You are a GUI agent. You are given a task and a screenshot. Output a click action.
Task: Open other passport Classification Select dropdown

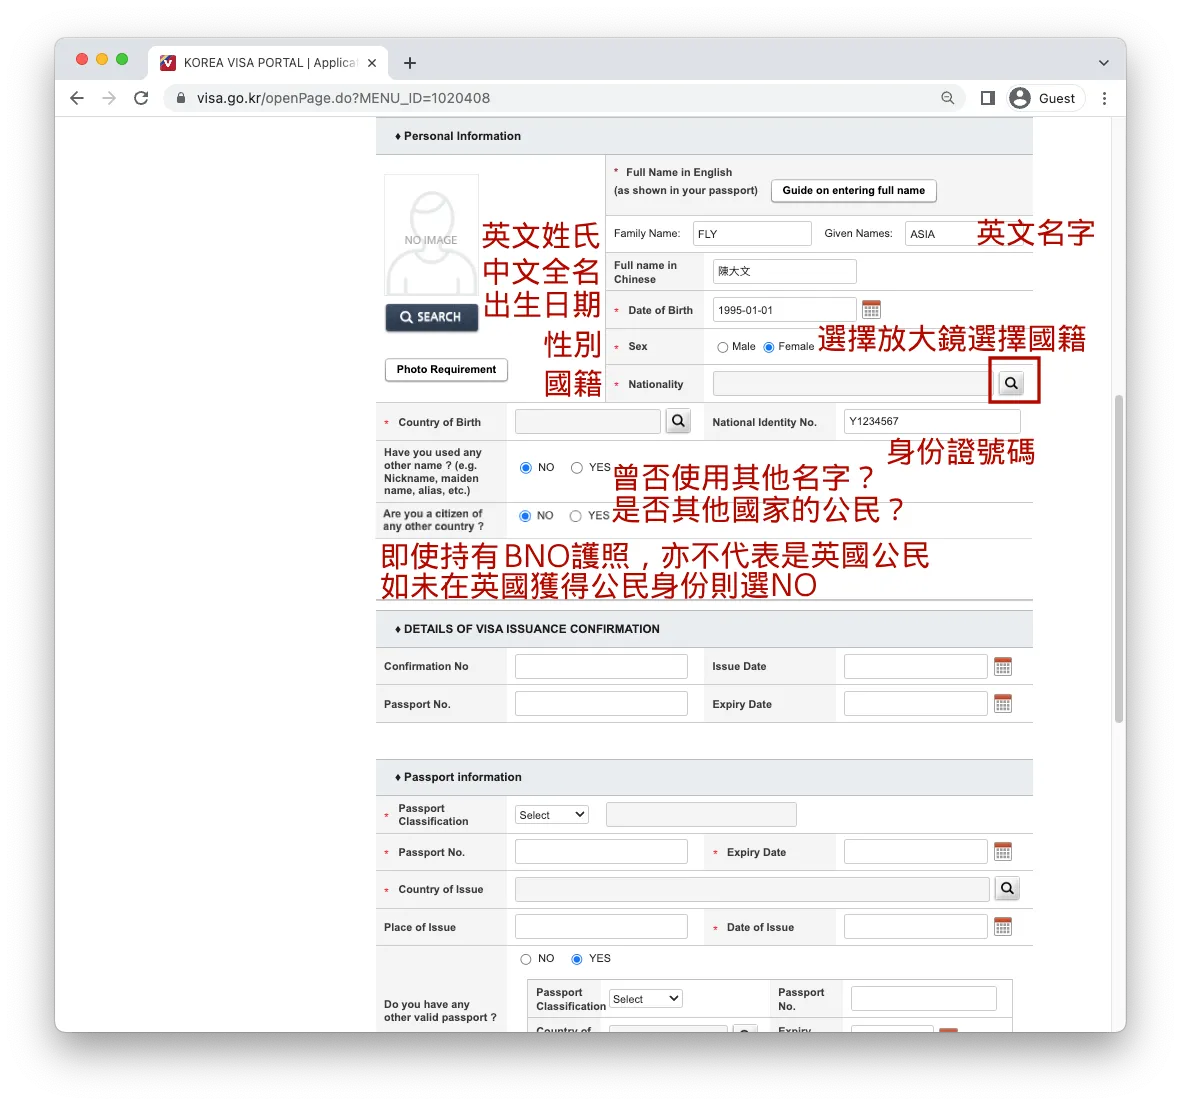pyautogui.click(x=645, y=999)
